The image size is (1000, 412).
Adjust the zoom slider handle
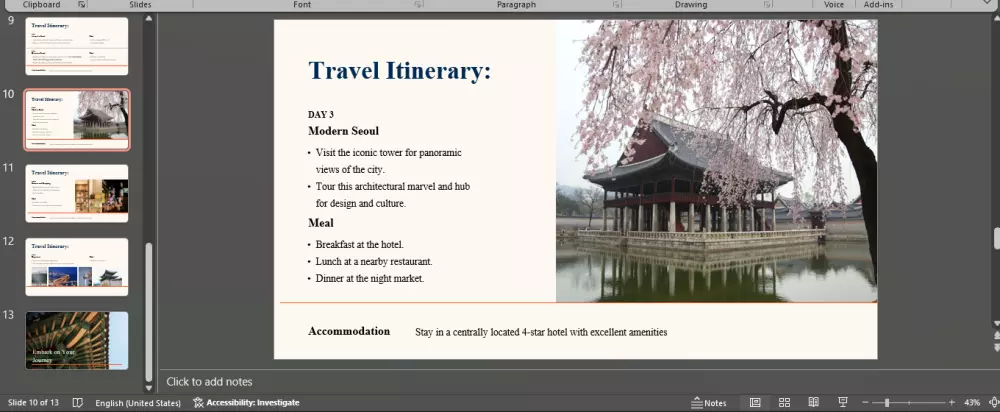click(886, 402)
